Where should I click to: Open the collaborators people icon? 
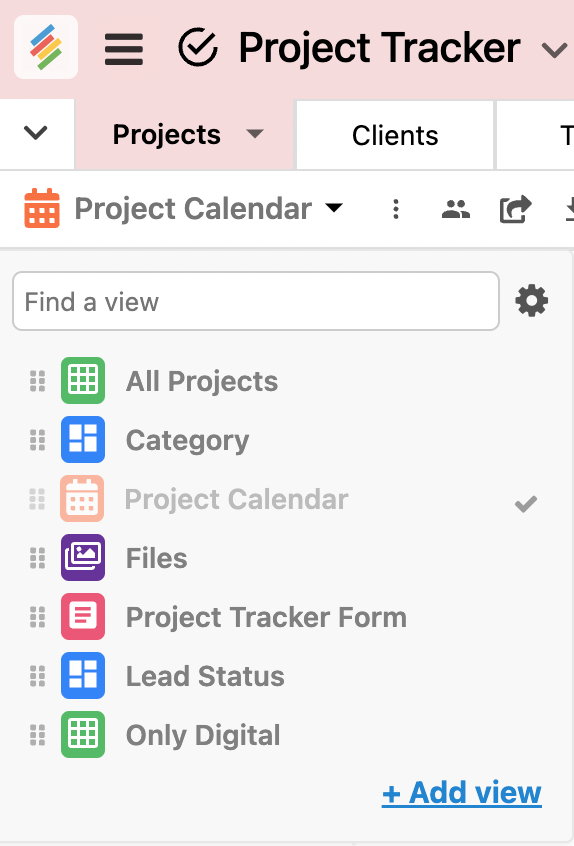[456, 209]
